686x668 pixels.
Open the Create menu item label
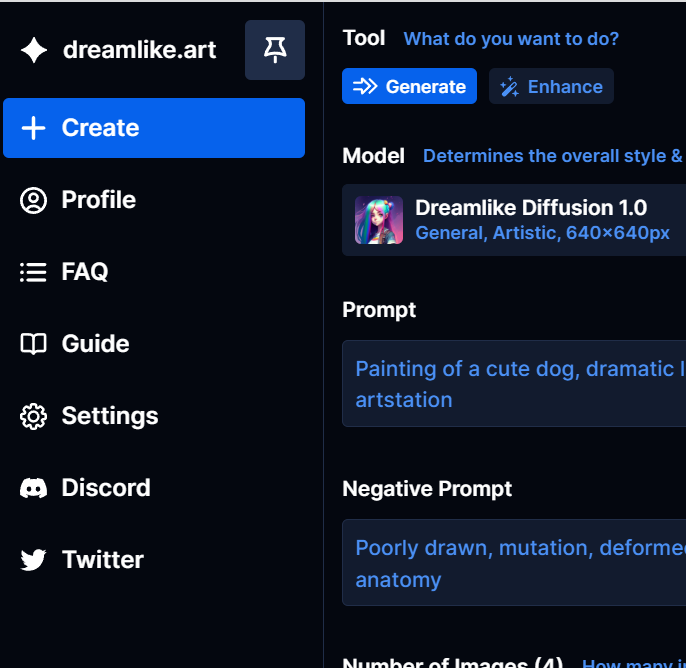point(100,128)
